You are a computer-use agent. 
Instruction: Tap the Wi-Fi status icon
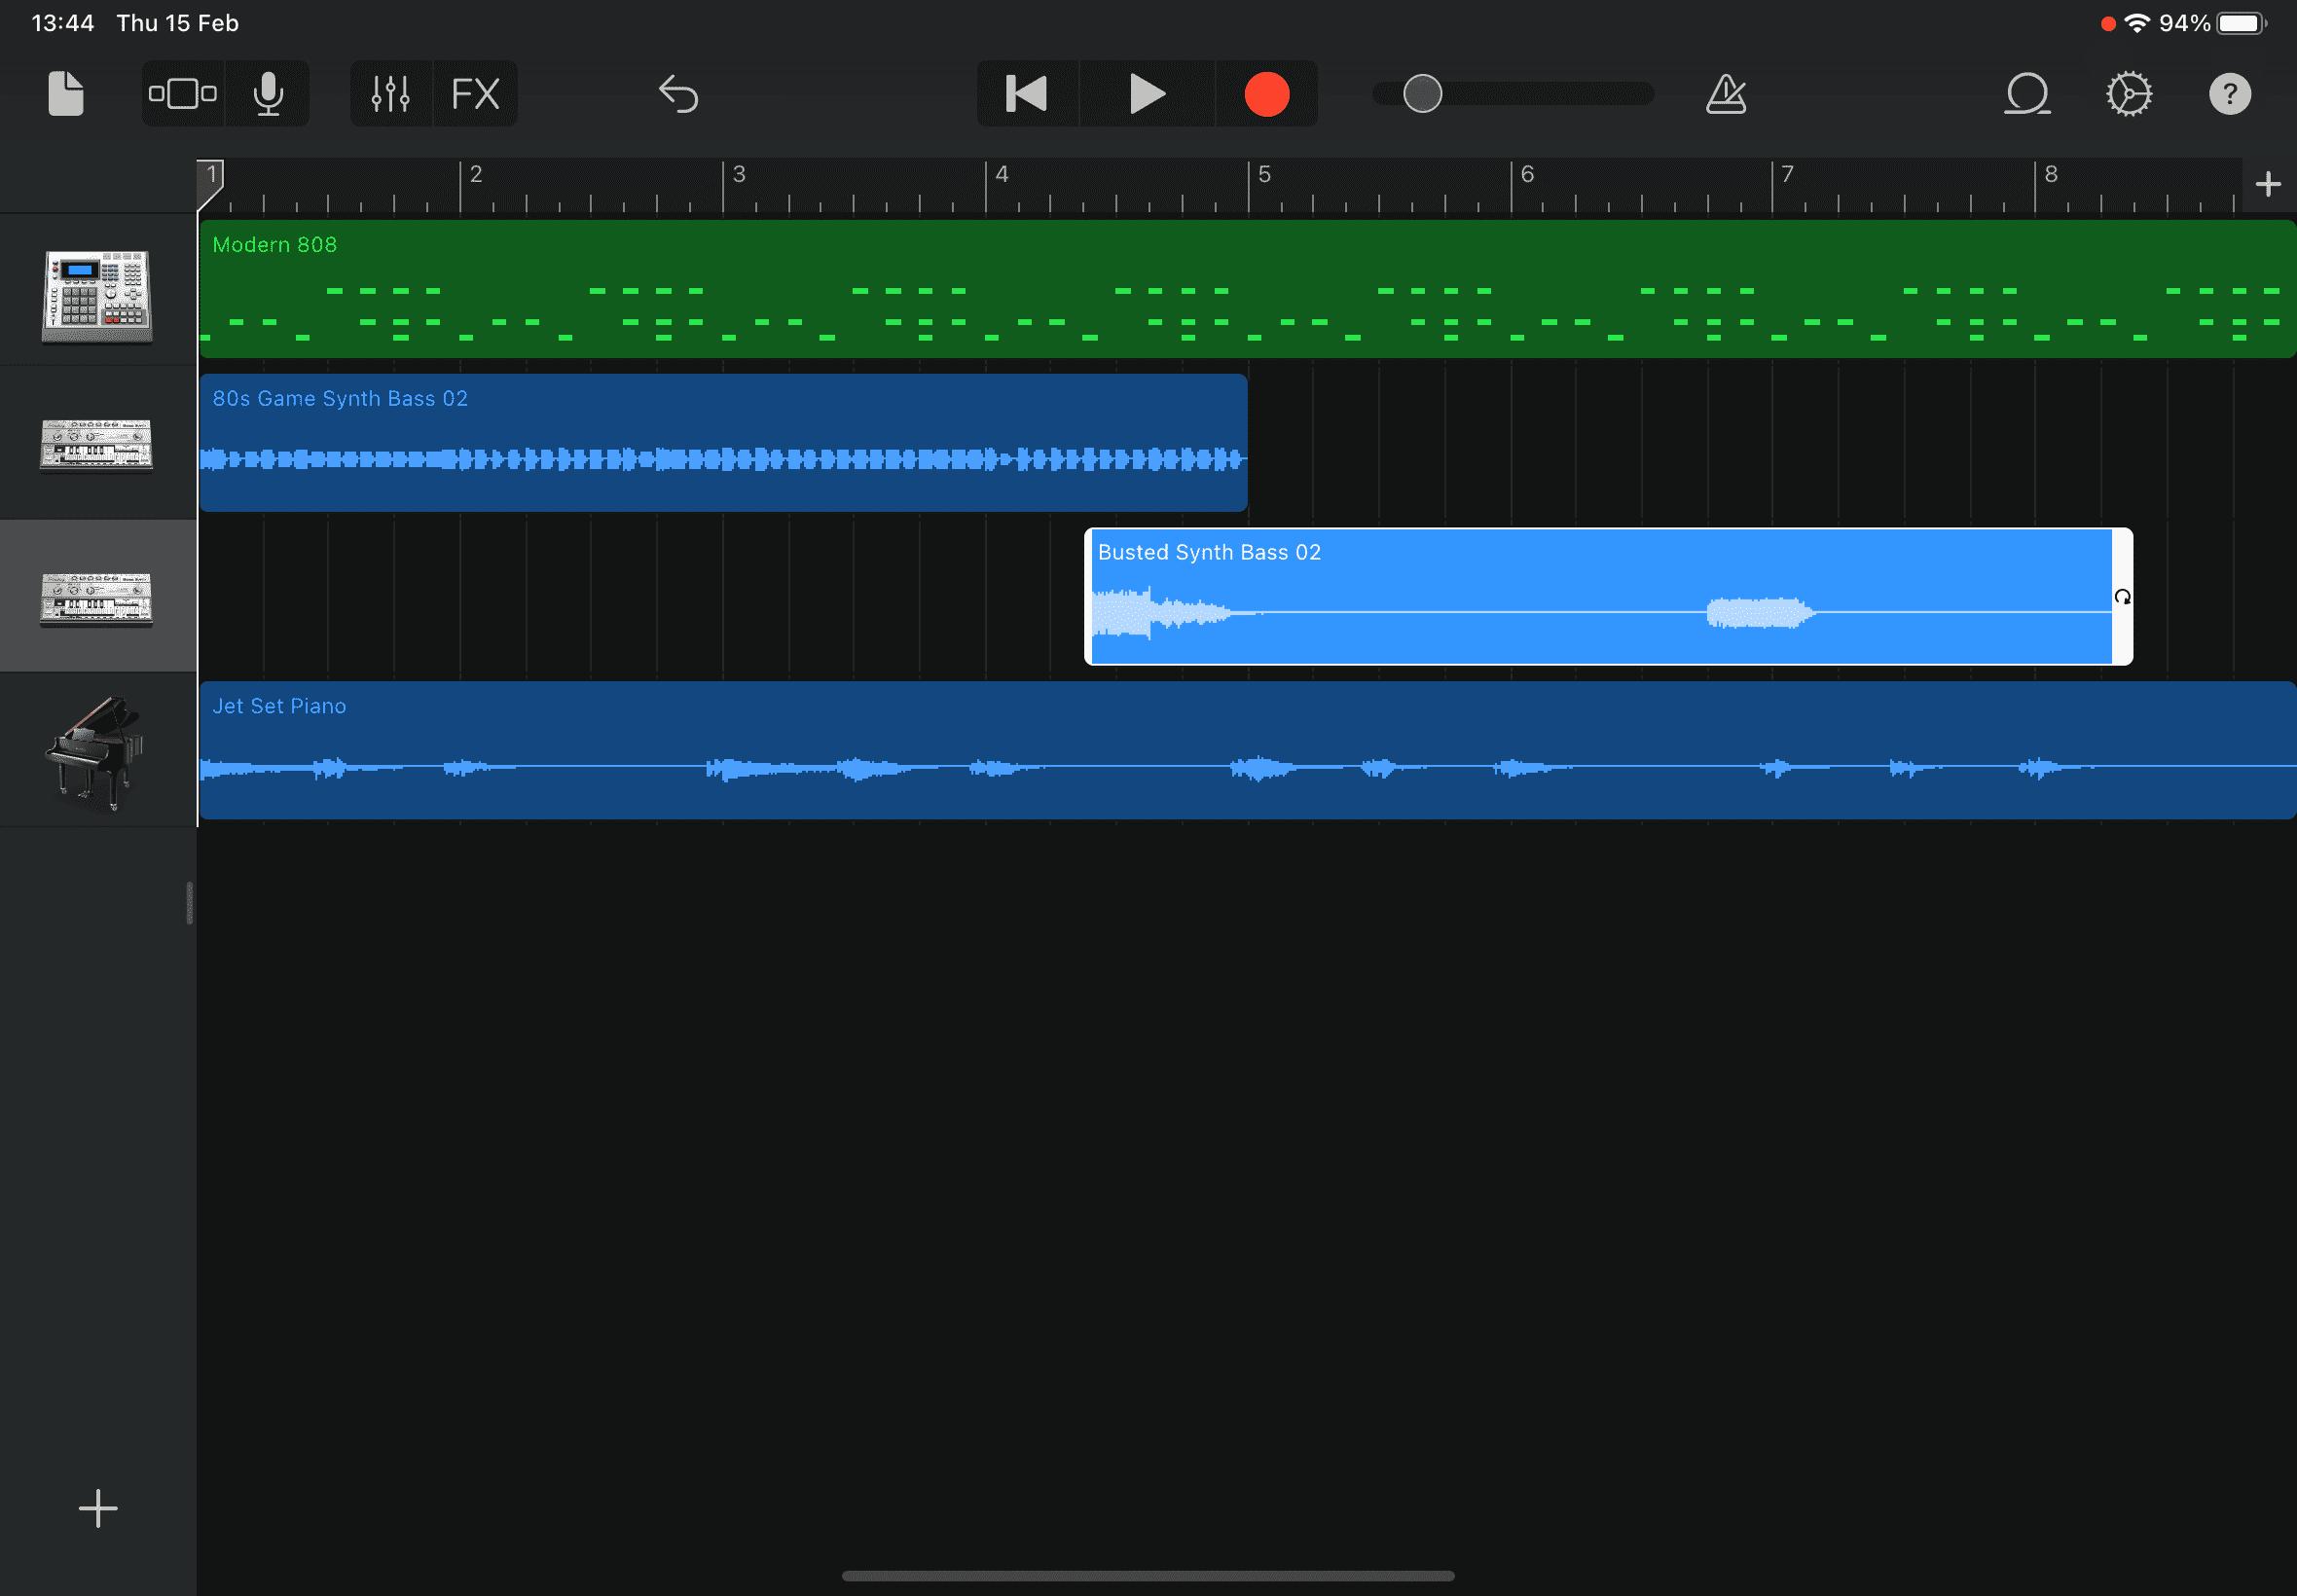2137,23
